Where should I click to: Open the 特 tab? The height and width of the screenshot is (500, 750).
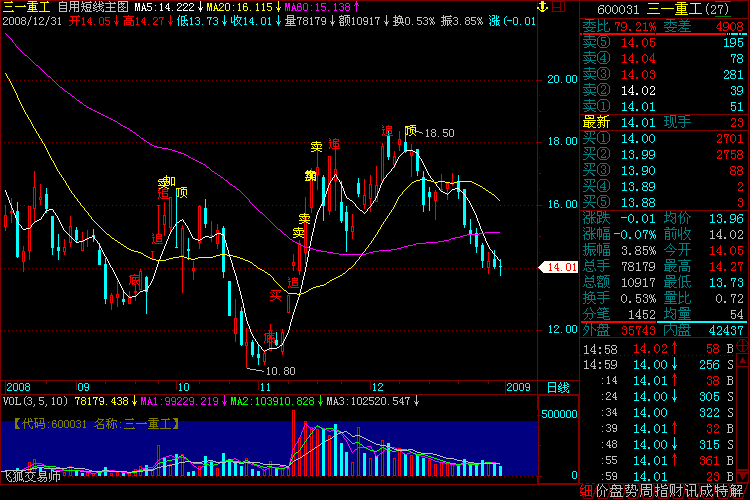[720, 491]
